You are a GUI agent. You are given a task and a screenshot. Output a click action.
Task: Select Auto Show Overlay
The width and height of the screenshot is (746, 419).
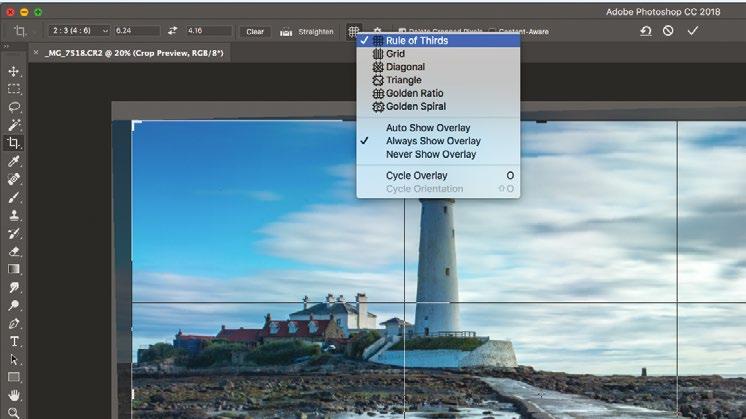tap(438, 128)
